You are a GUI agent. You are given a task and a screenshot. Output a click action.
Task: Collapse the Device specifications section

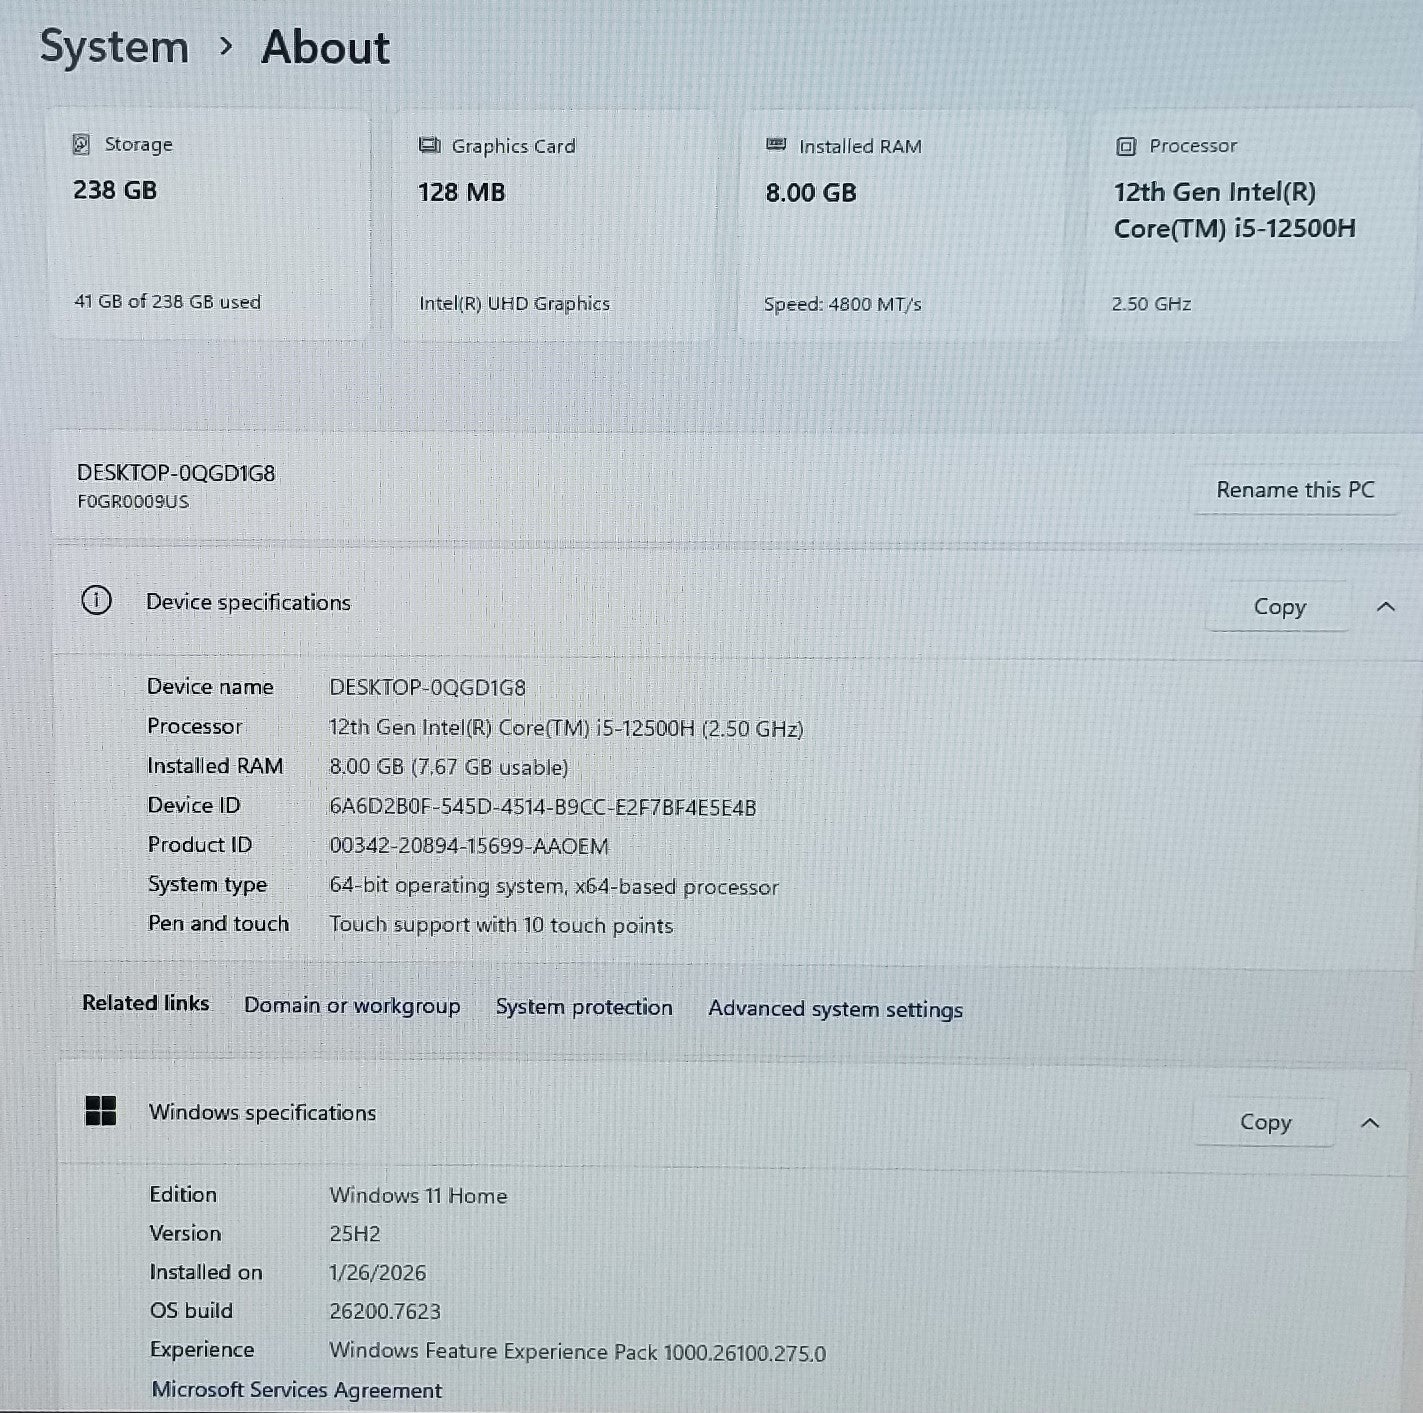click(1386, 605)
